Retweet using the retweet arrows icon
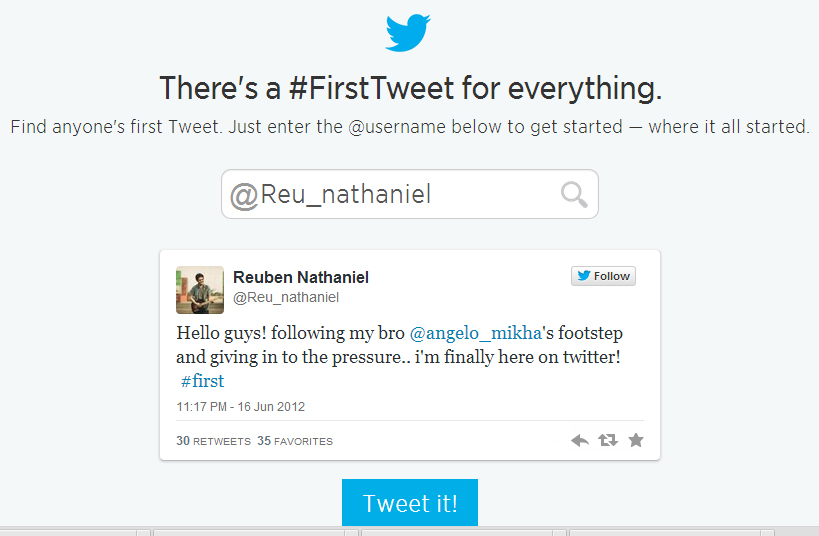Screen dimensions: 819x536 (607, 440)
